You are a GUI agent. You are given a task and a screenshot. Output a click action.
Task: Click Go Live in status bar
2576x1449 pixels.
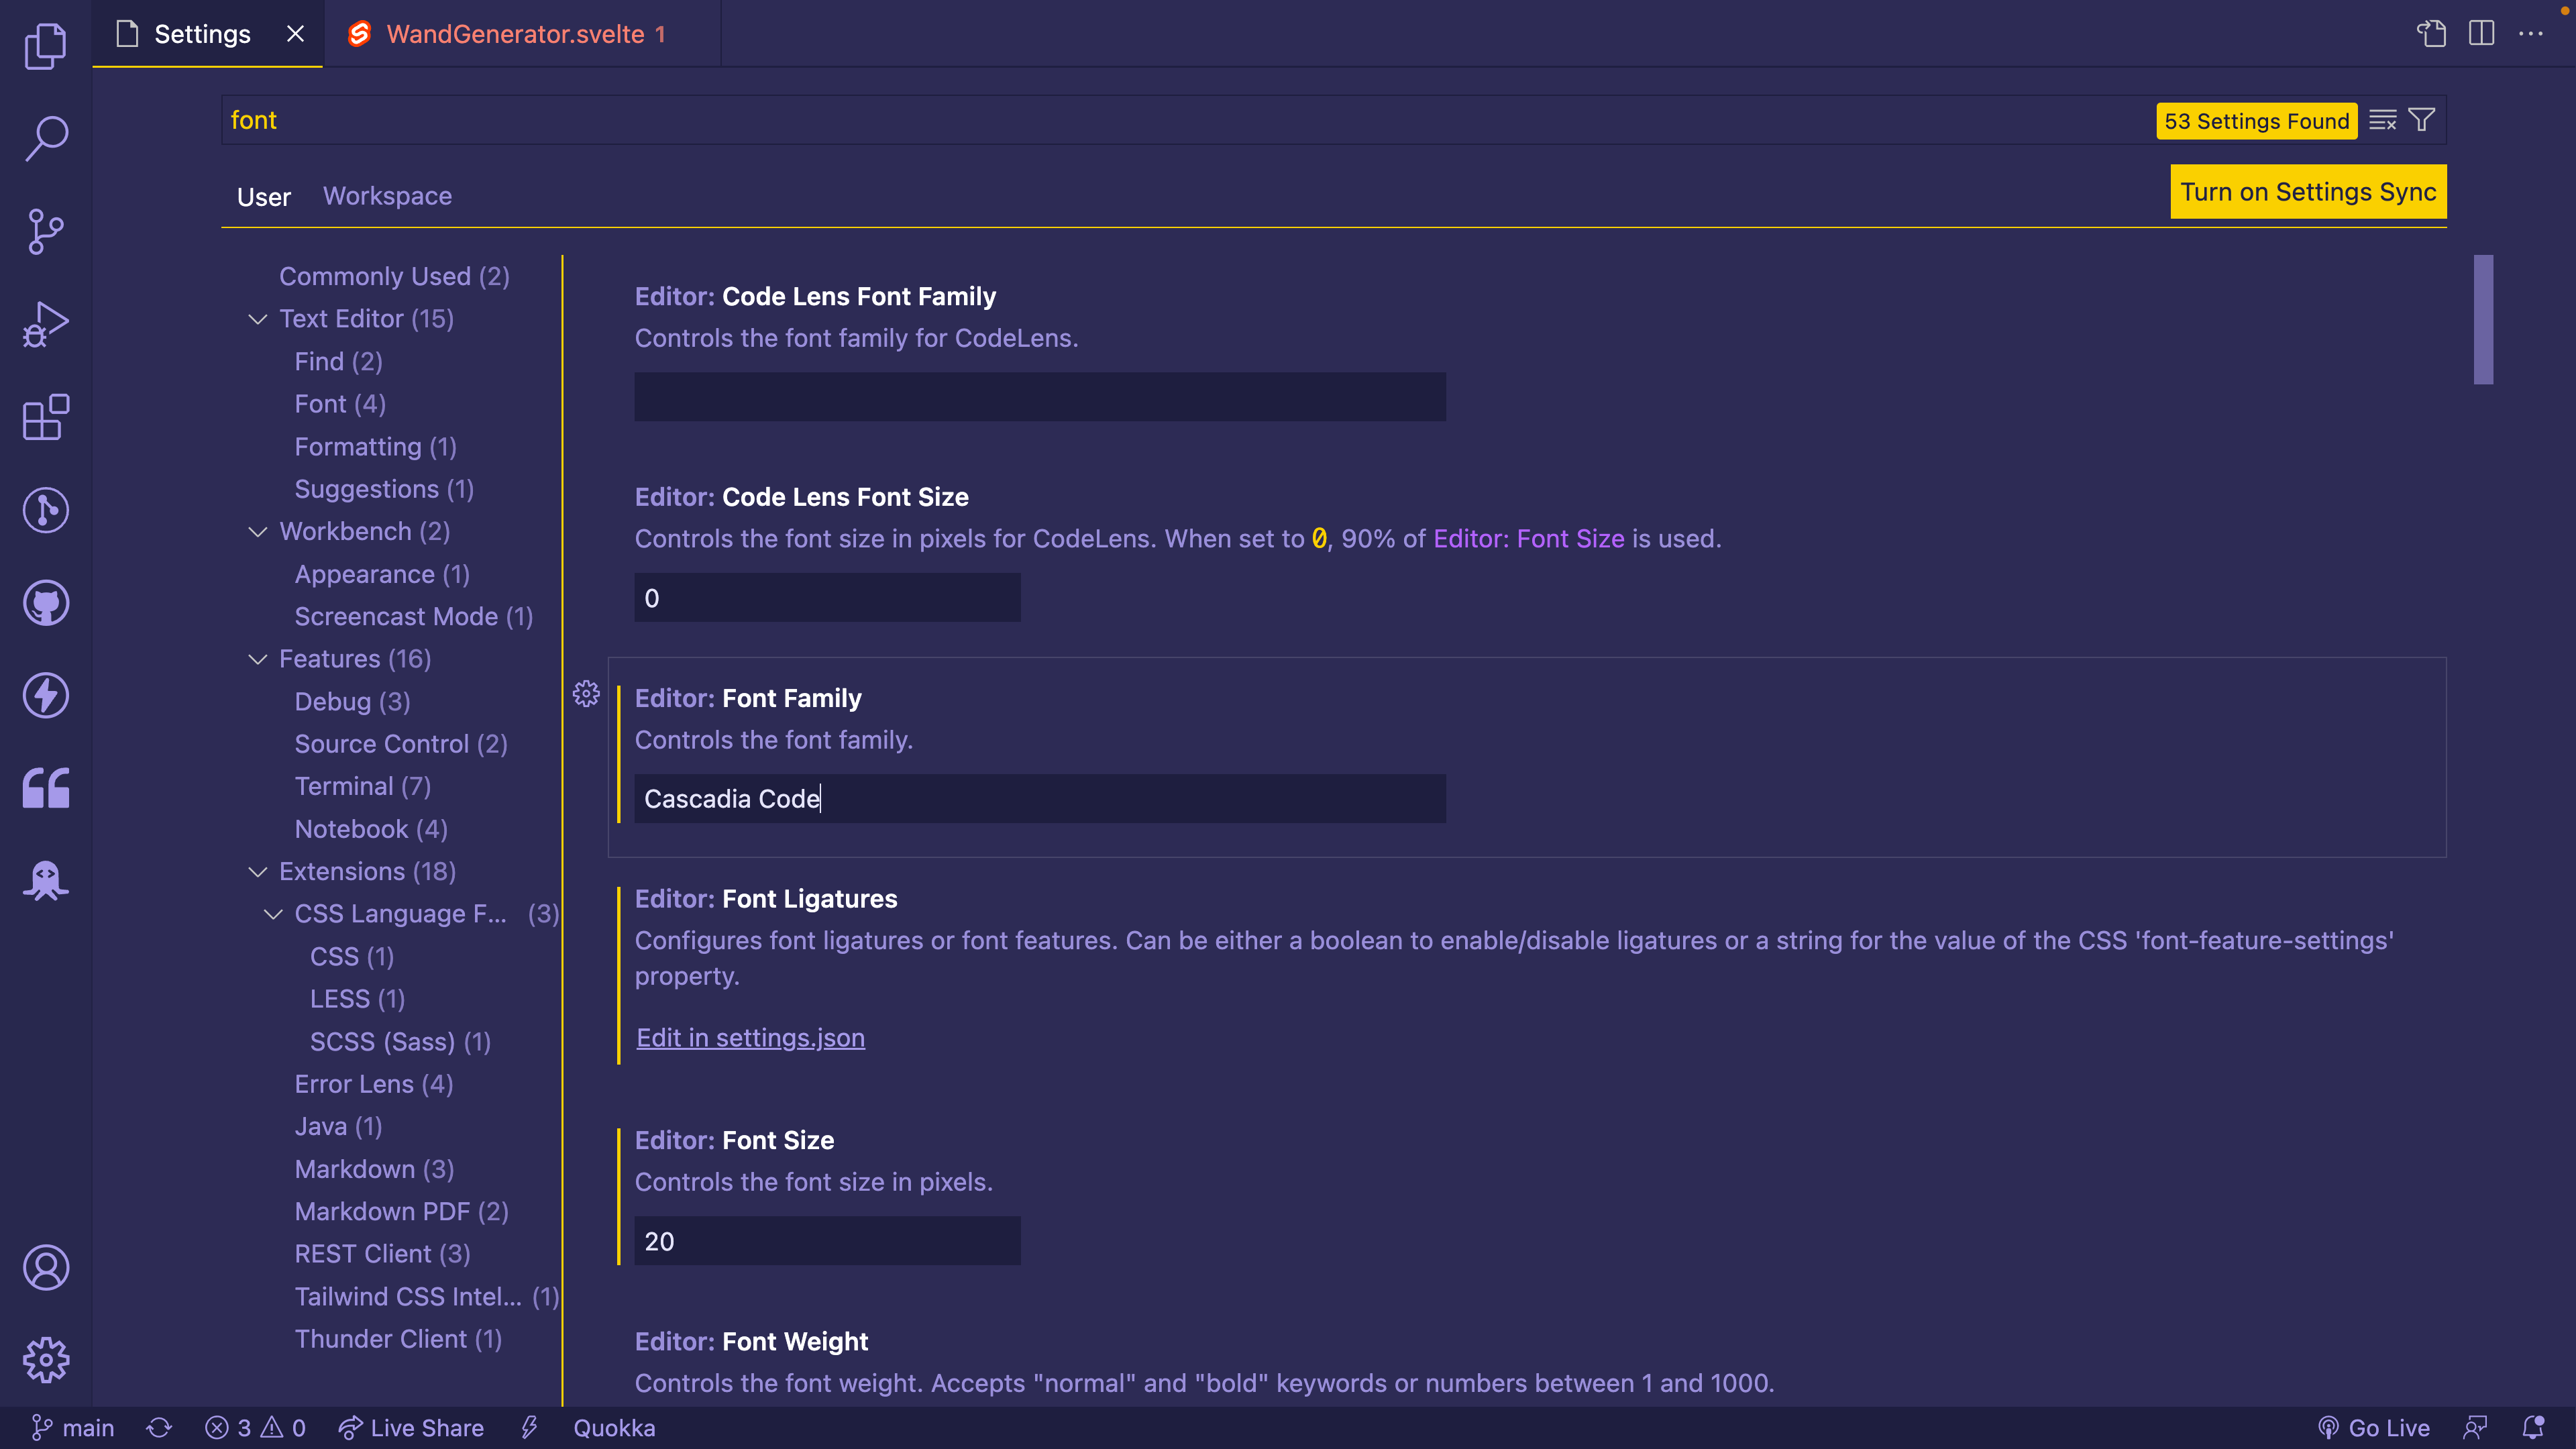pyautogui.click(x=2374, y=1428)
